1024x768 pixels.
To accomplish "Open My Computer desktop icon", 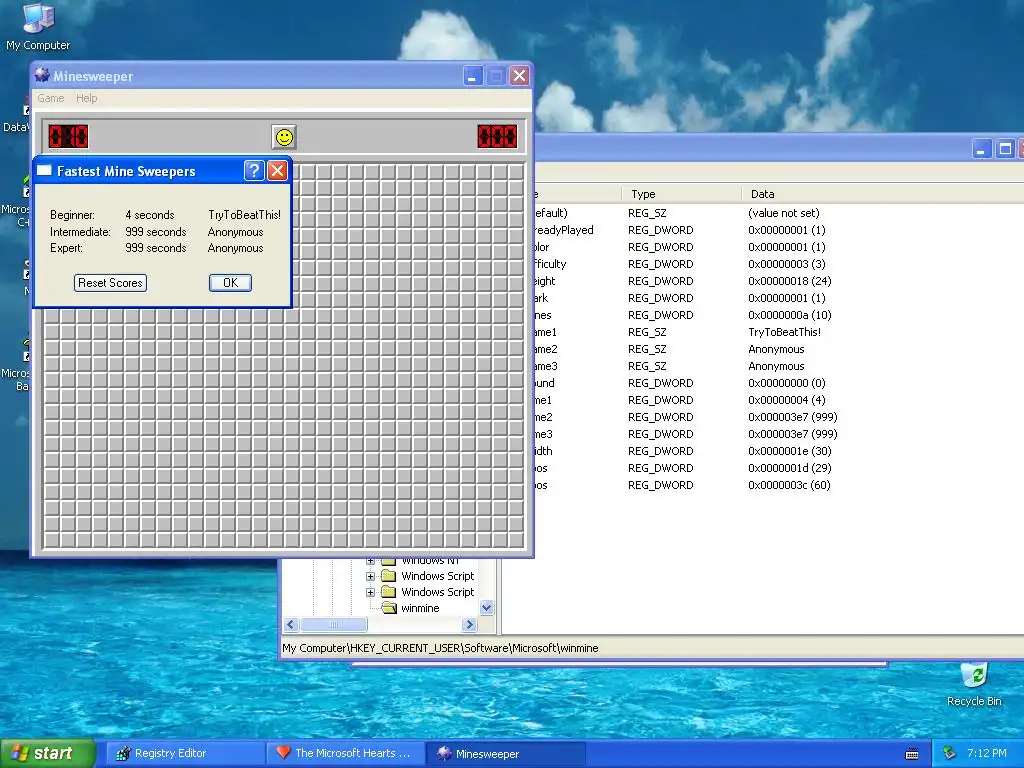I will point(38,26).
